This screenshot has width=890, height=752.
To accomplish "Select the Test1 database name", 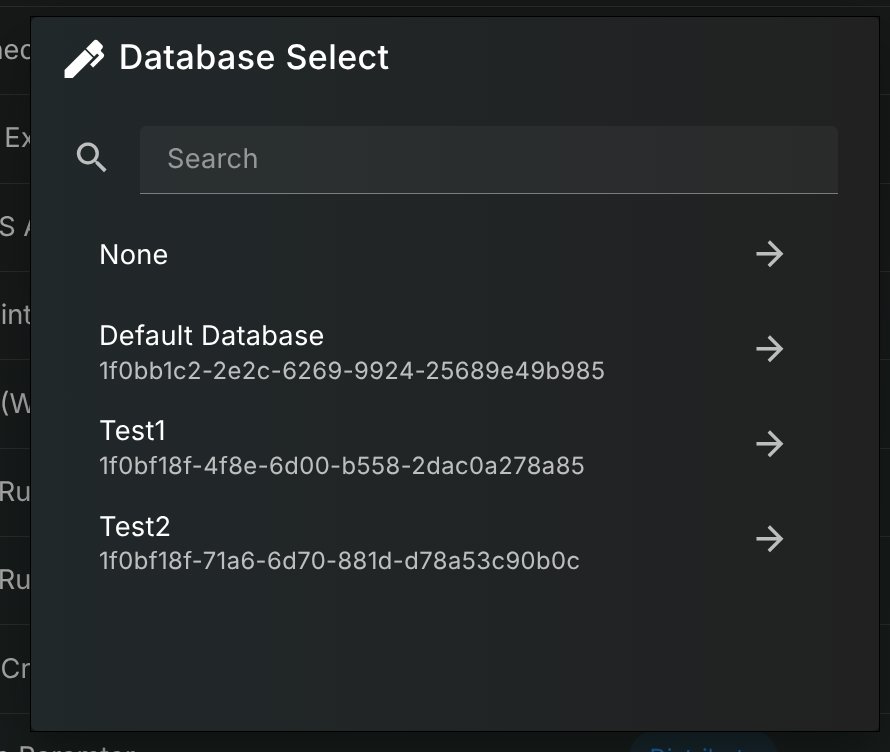I will 133,431.
